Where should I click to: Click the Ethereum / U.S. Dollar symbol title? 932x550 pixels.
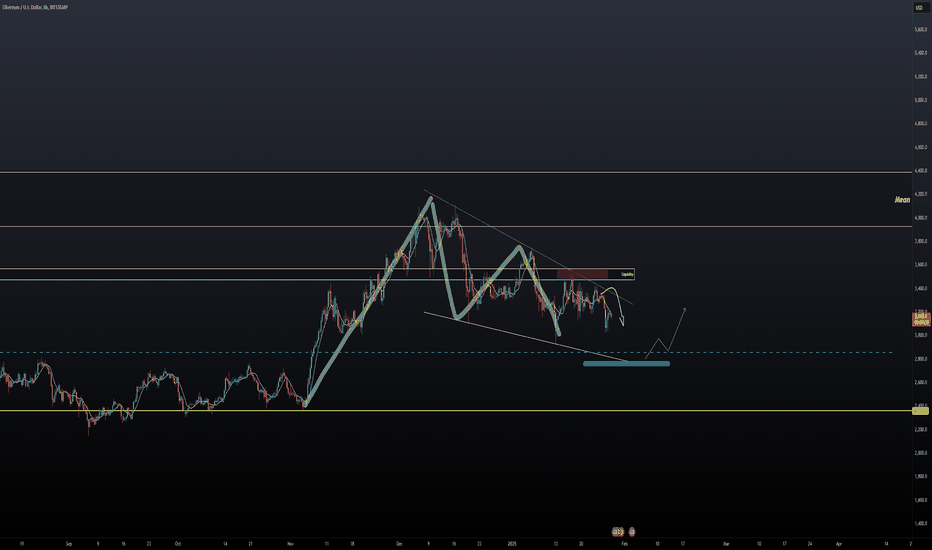[x=34, y=7]
